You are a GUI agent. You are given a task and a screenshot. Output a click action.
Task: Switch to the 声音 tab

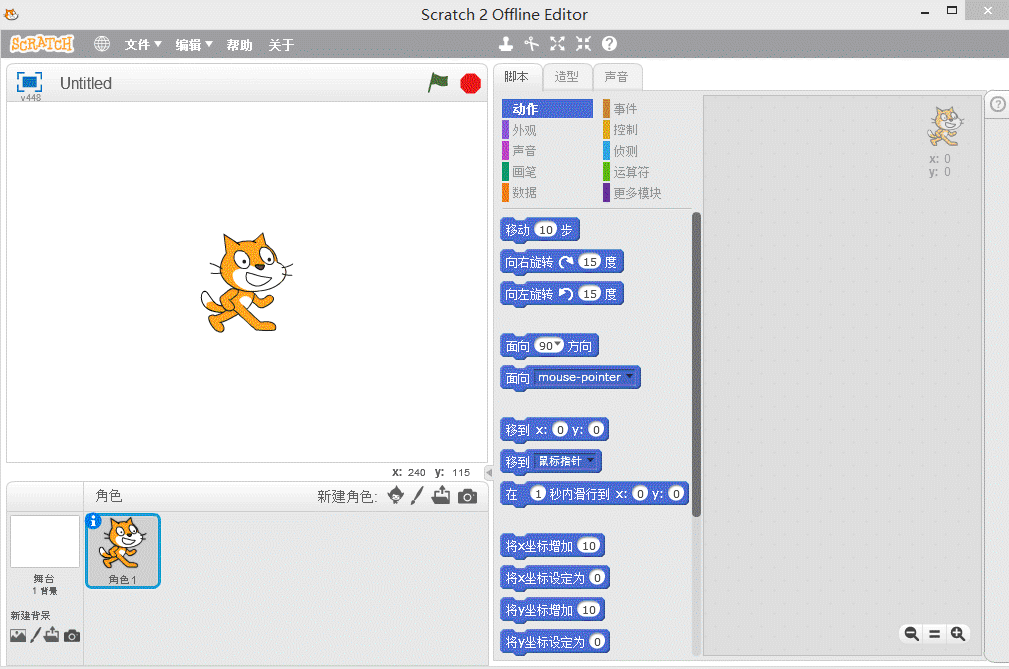pyautogui.click(x=616, y=77)
